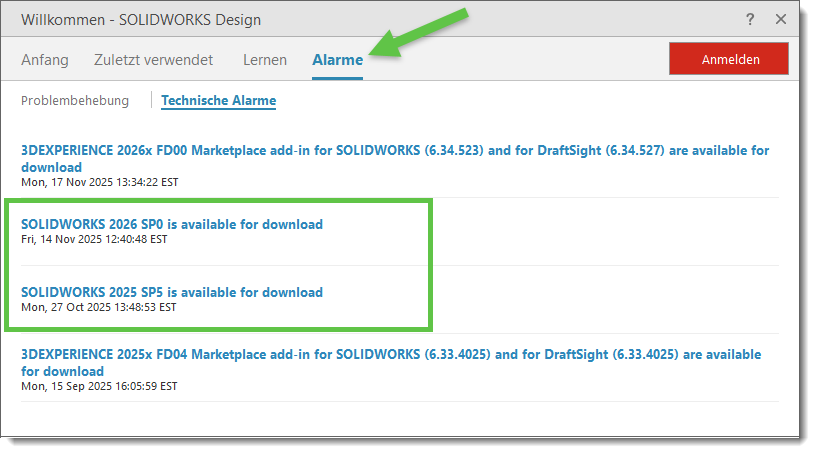Click the divider between Problembehebung and Technische Alarme
The image size is (815, 453).
151,100
